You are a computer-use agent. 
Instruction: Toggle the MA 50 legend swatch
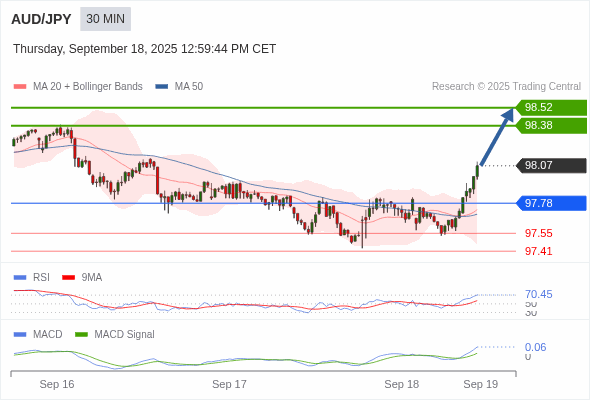161,87
